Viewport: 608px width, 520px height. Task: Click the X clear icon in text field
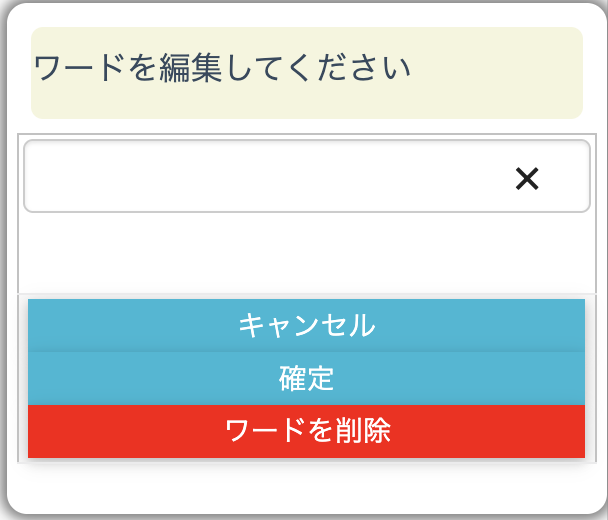click(x=527, y=178)
